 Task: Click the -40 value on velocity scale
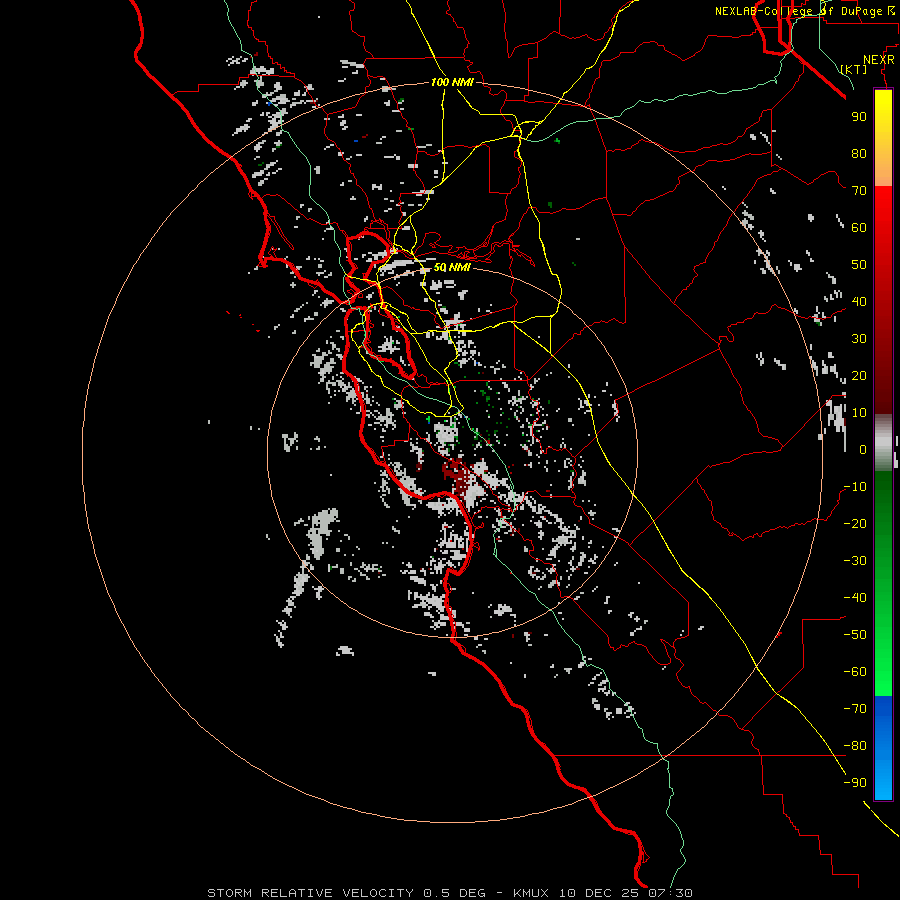point(855,598)
